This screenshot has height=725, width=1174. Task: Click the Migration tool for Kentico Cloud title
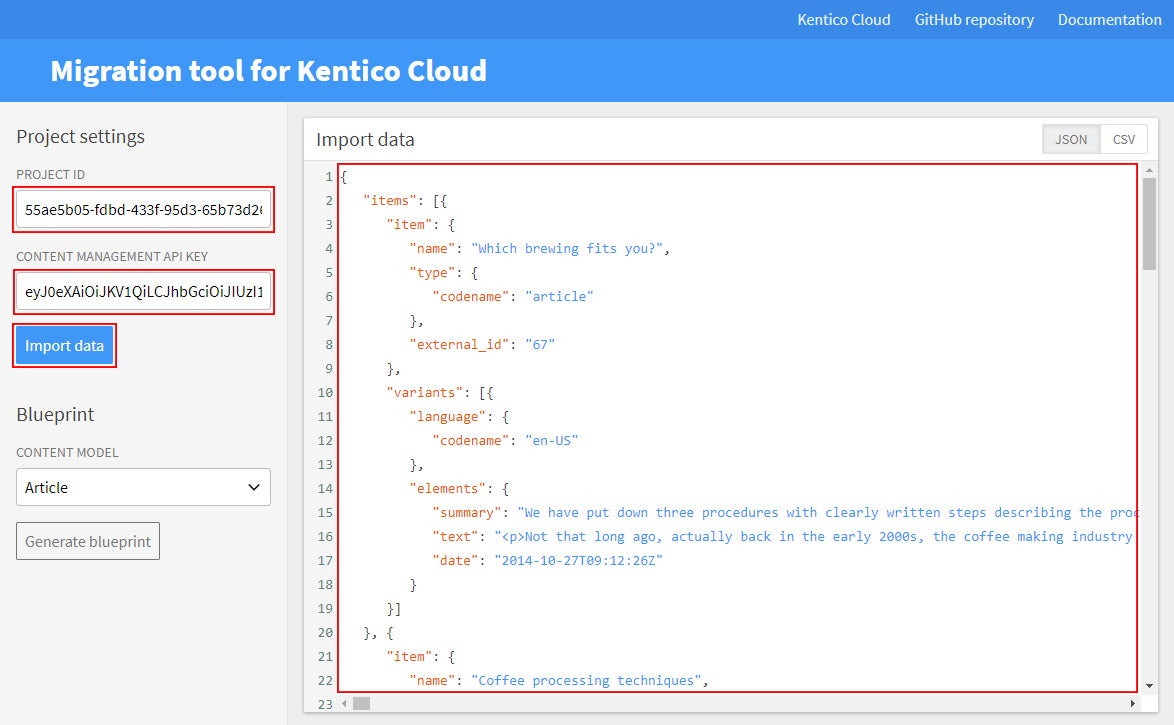[x=269, y=71]
